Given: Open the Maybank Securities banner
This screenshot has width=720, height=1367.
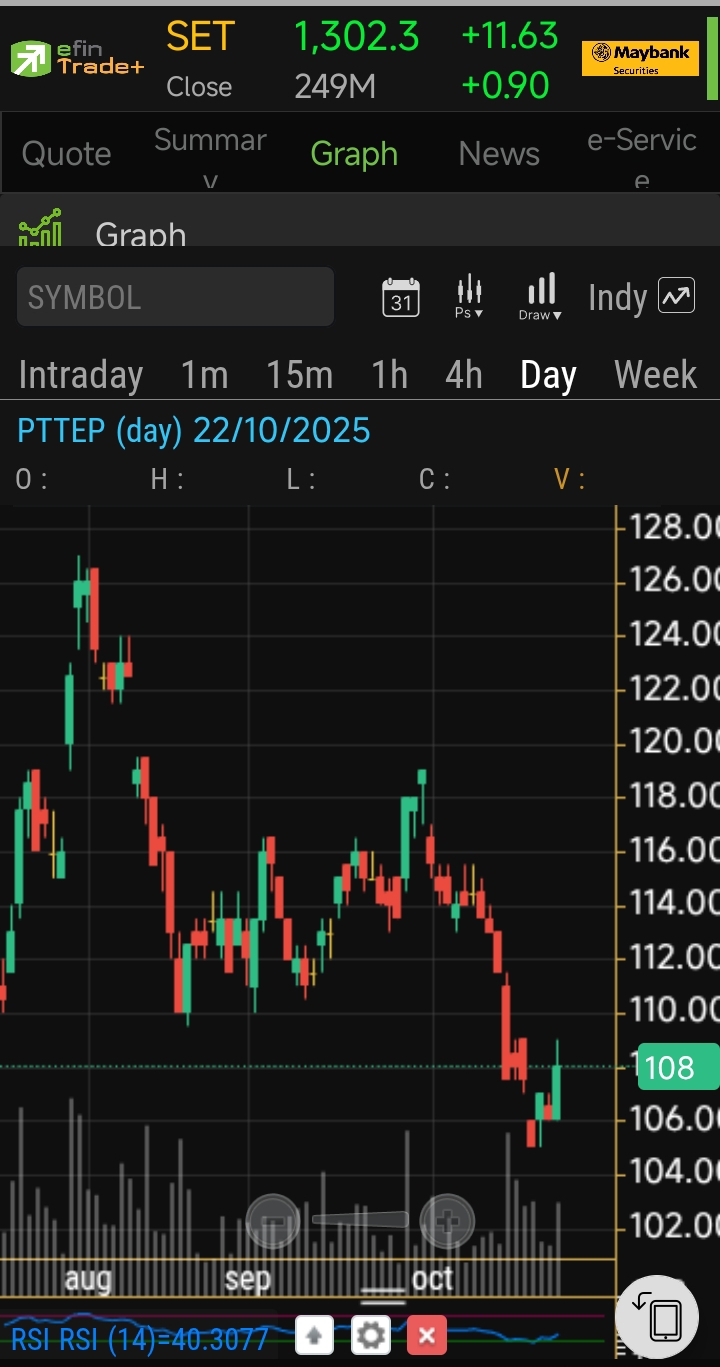Looking at the screenshot, I should pyautogui.click(x=640, y=59).
